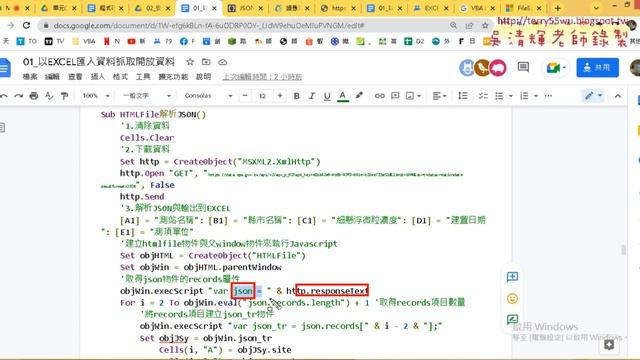Click the insert link icon

[380, 96]
